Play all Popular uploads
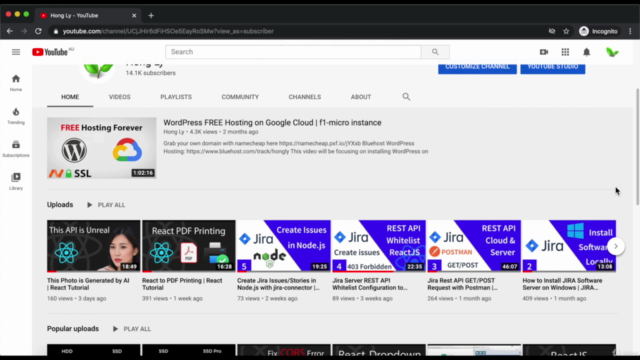The width and height of the screenshot is (640, 360). click(x=132, y=329)
